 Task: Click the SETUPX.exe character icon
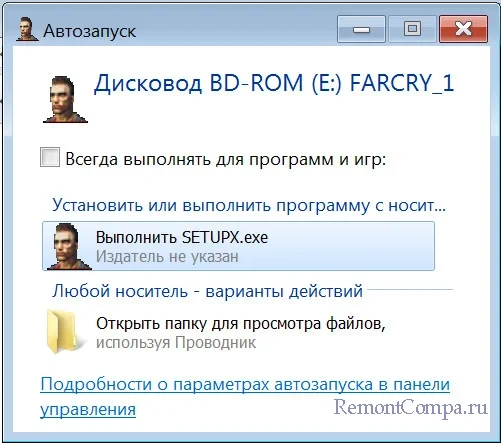tap(69, 246)
